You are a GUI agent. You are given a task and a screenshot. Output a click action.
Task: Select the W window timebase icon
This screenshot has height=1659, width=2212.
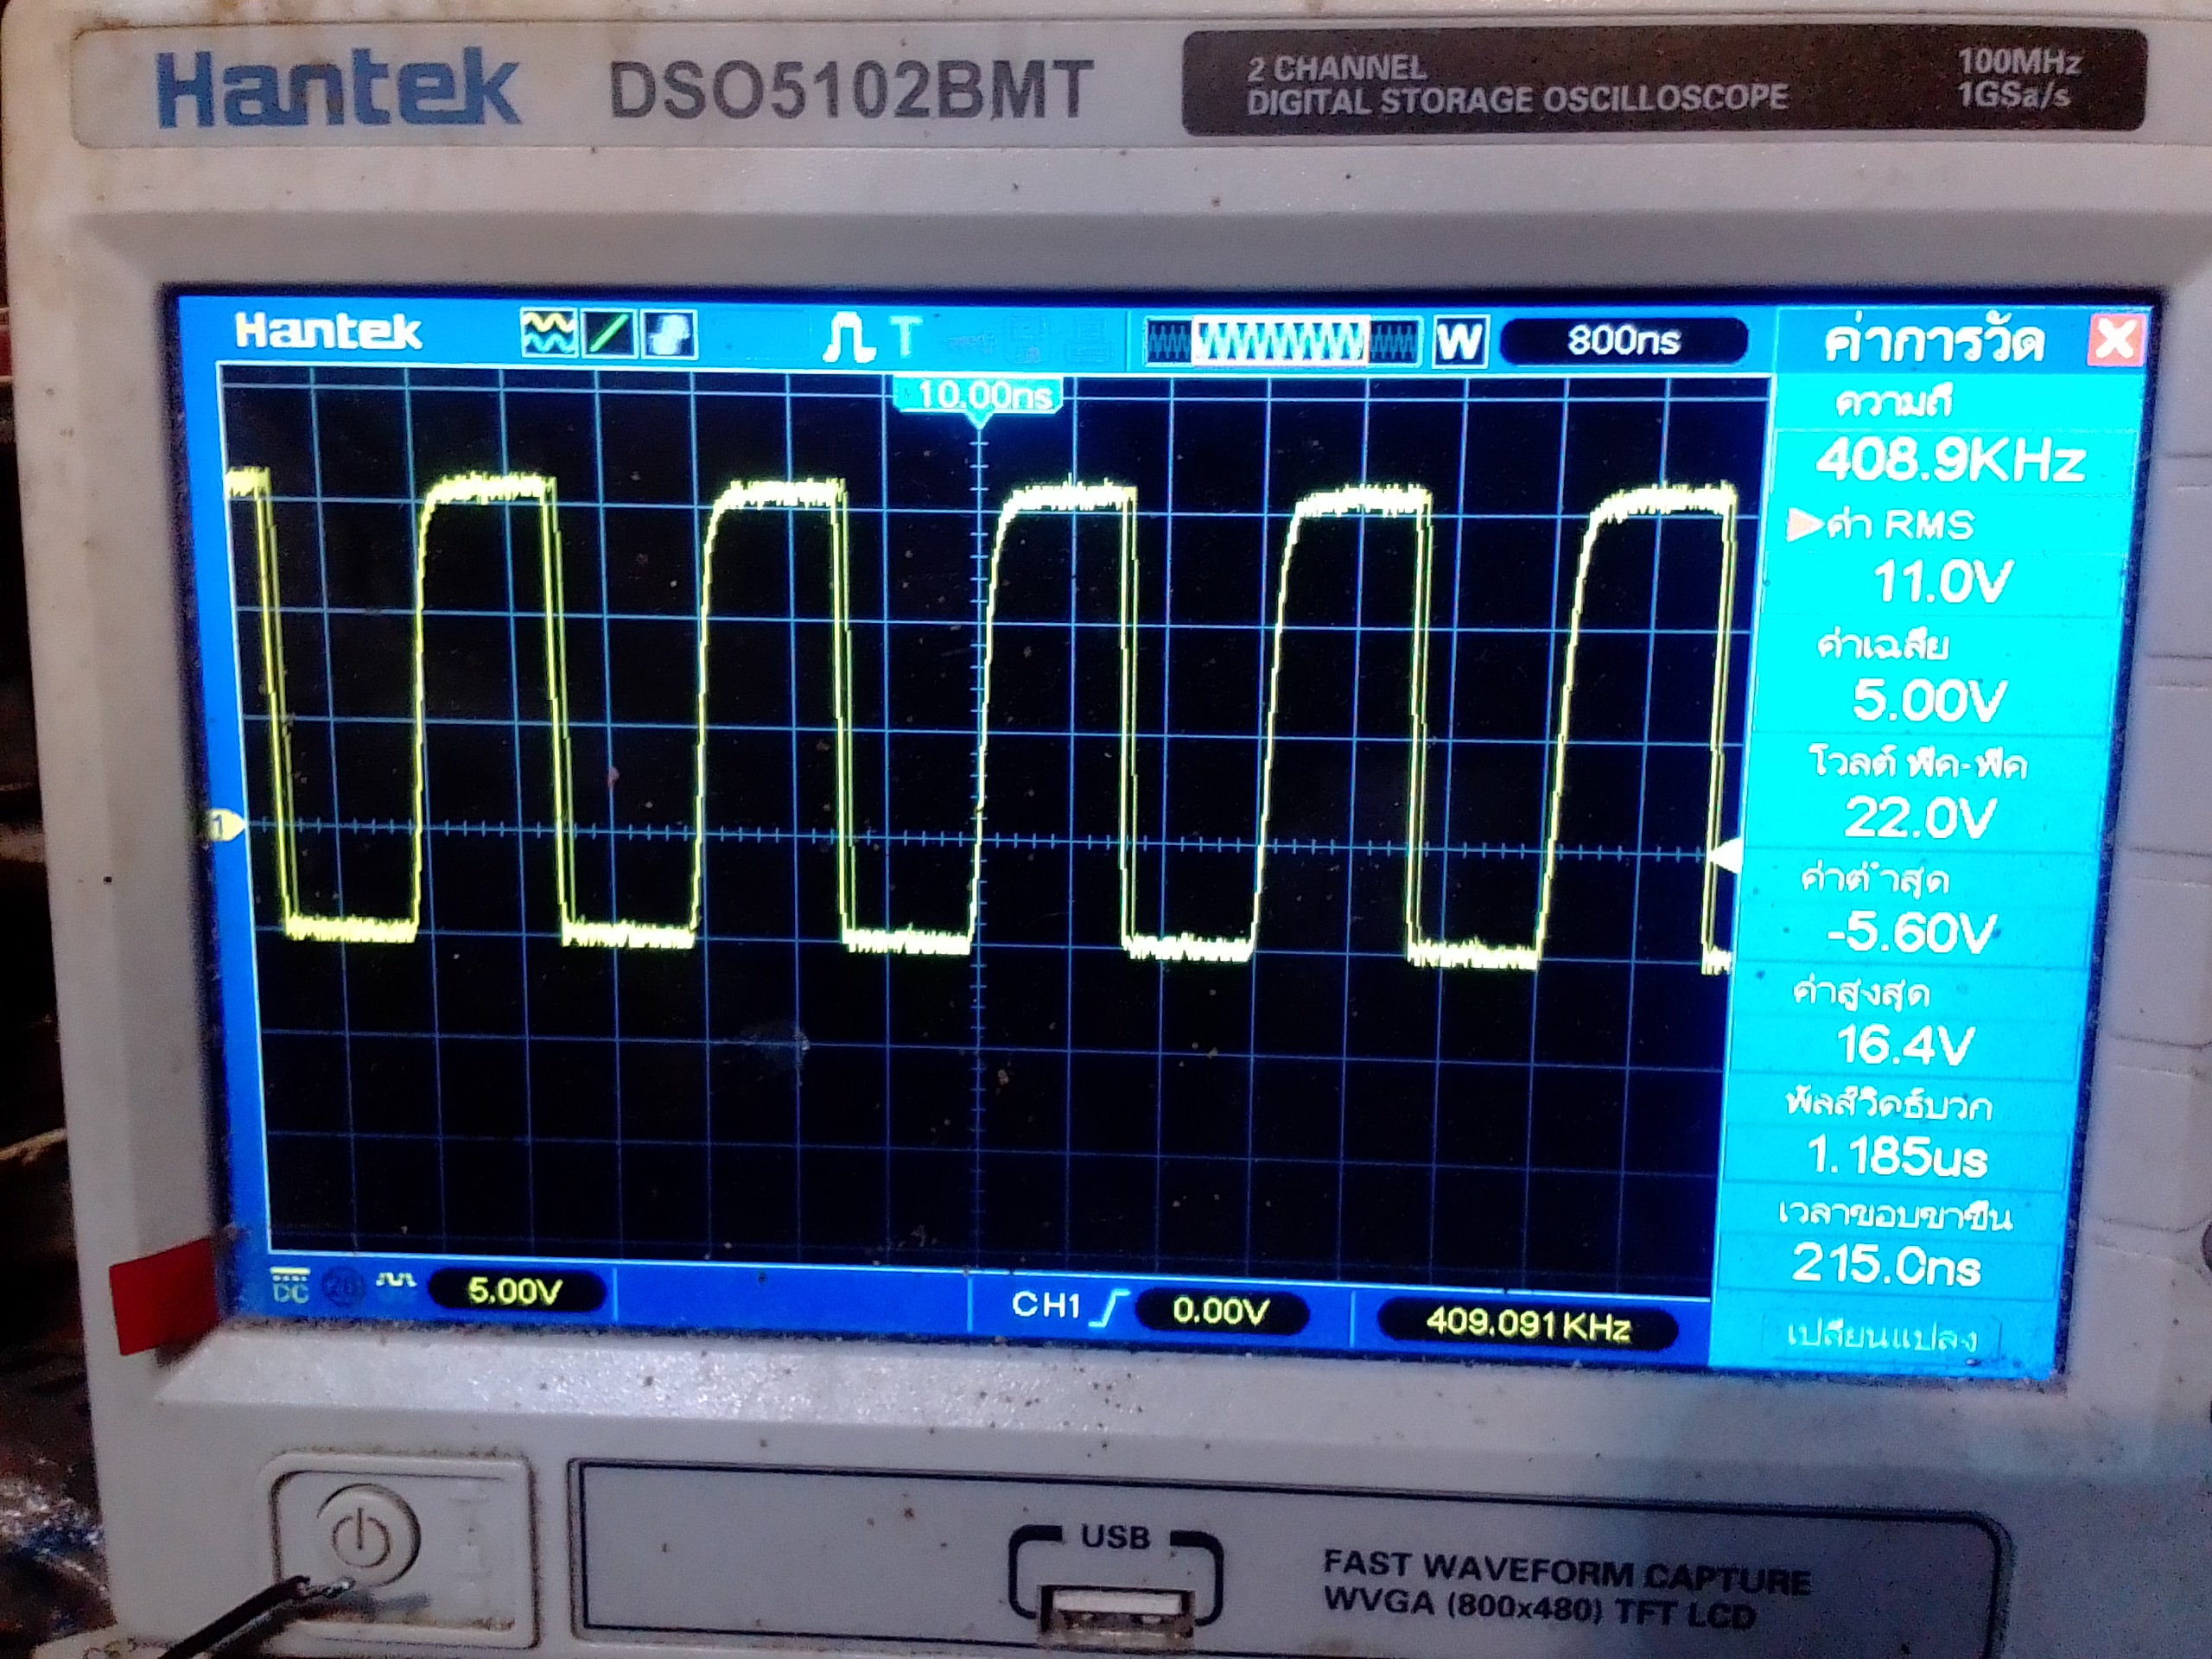tap(1460, 341)
